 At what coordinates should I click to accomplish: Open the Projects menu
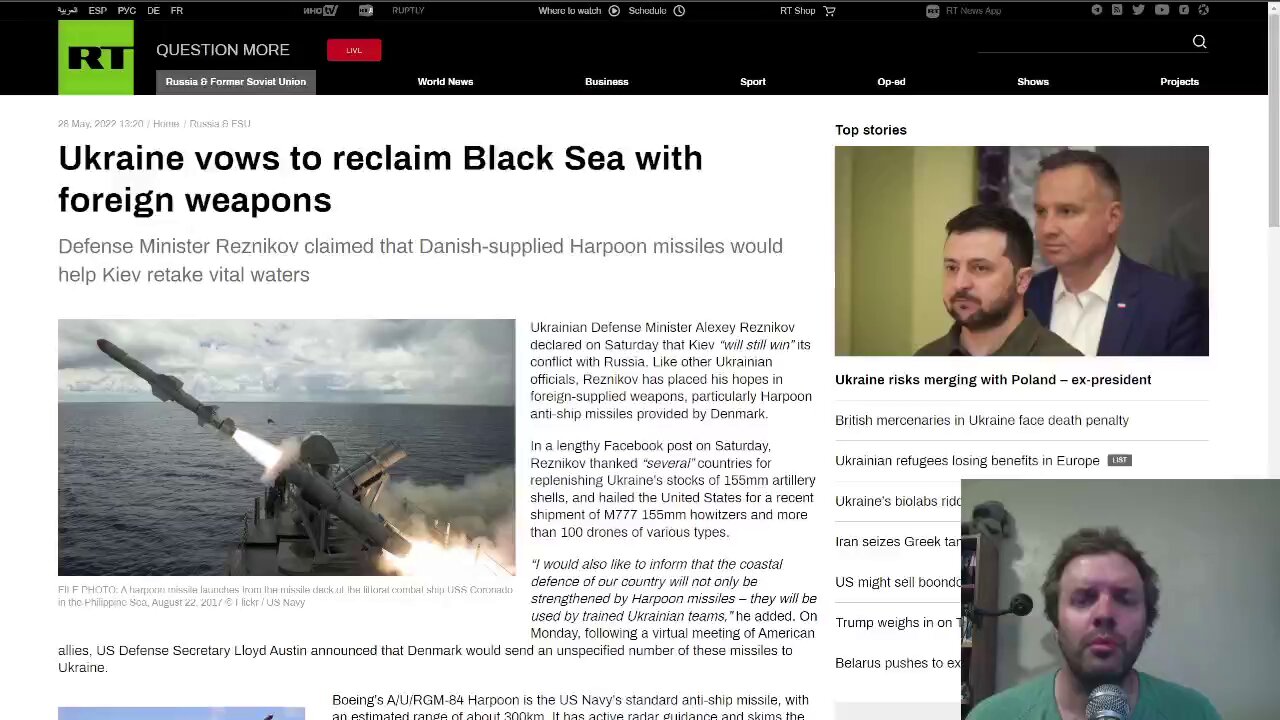pyautogui.click(x=1179, y=82)
